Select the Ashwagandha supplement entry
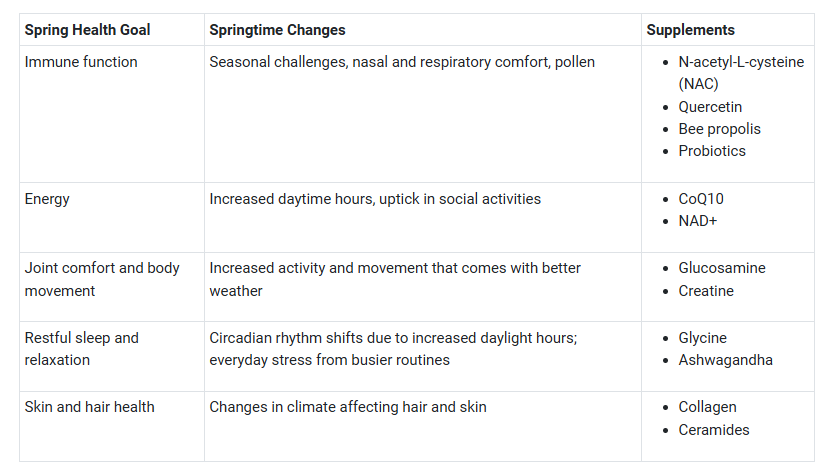 [x=725, y=360]
